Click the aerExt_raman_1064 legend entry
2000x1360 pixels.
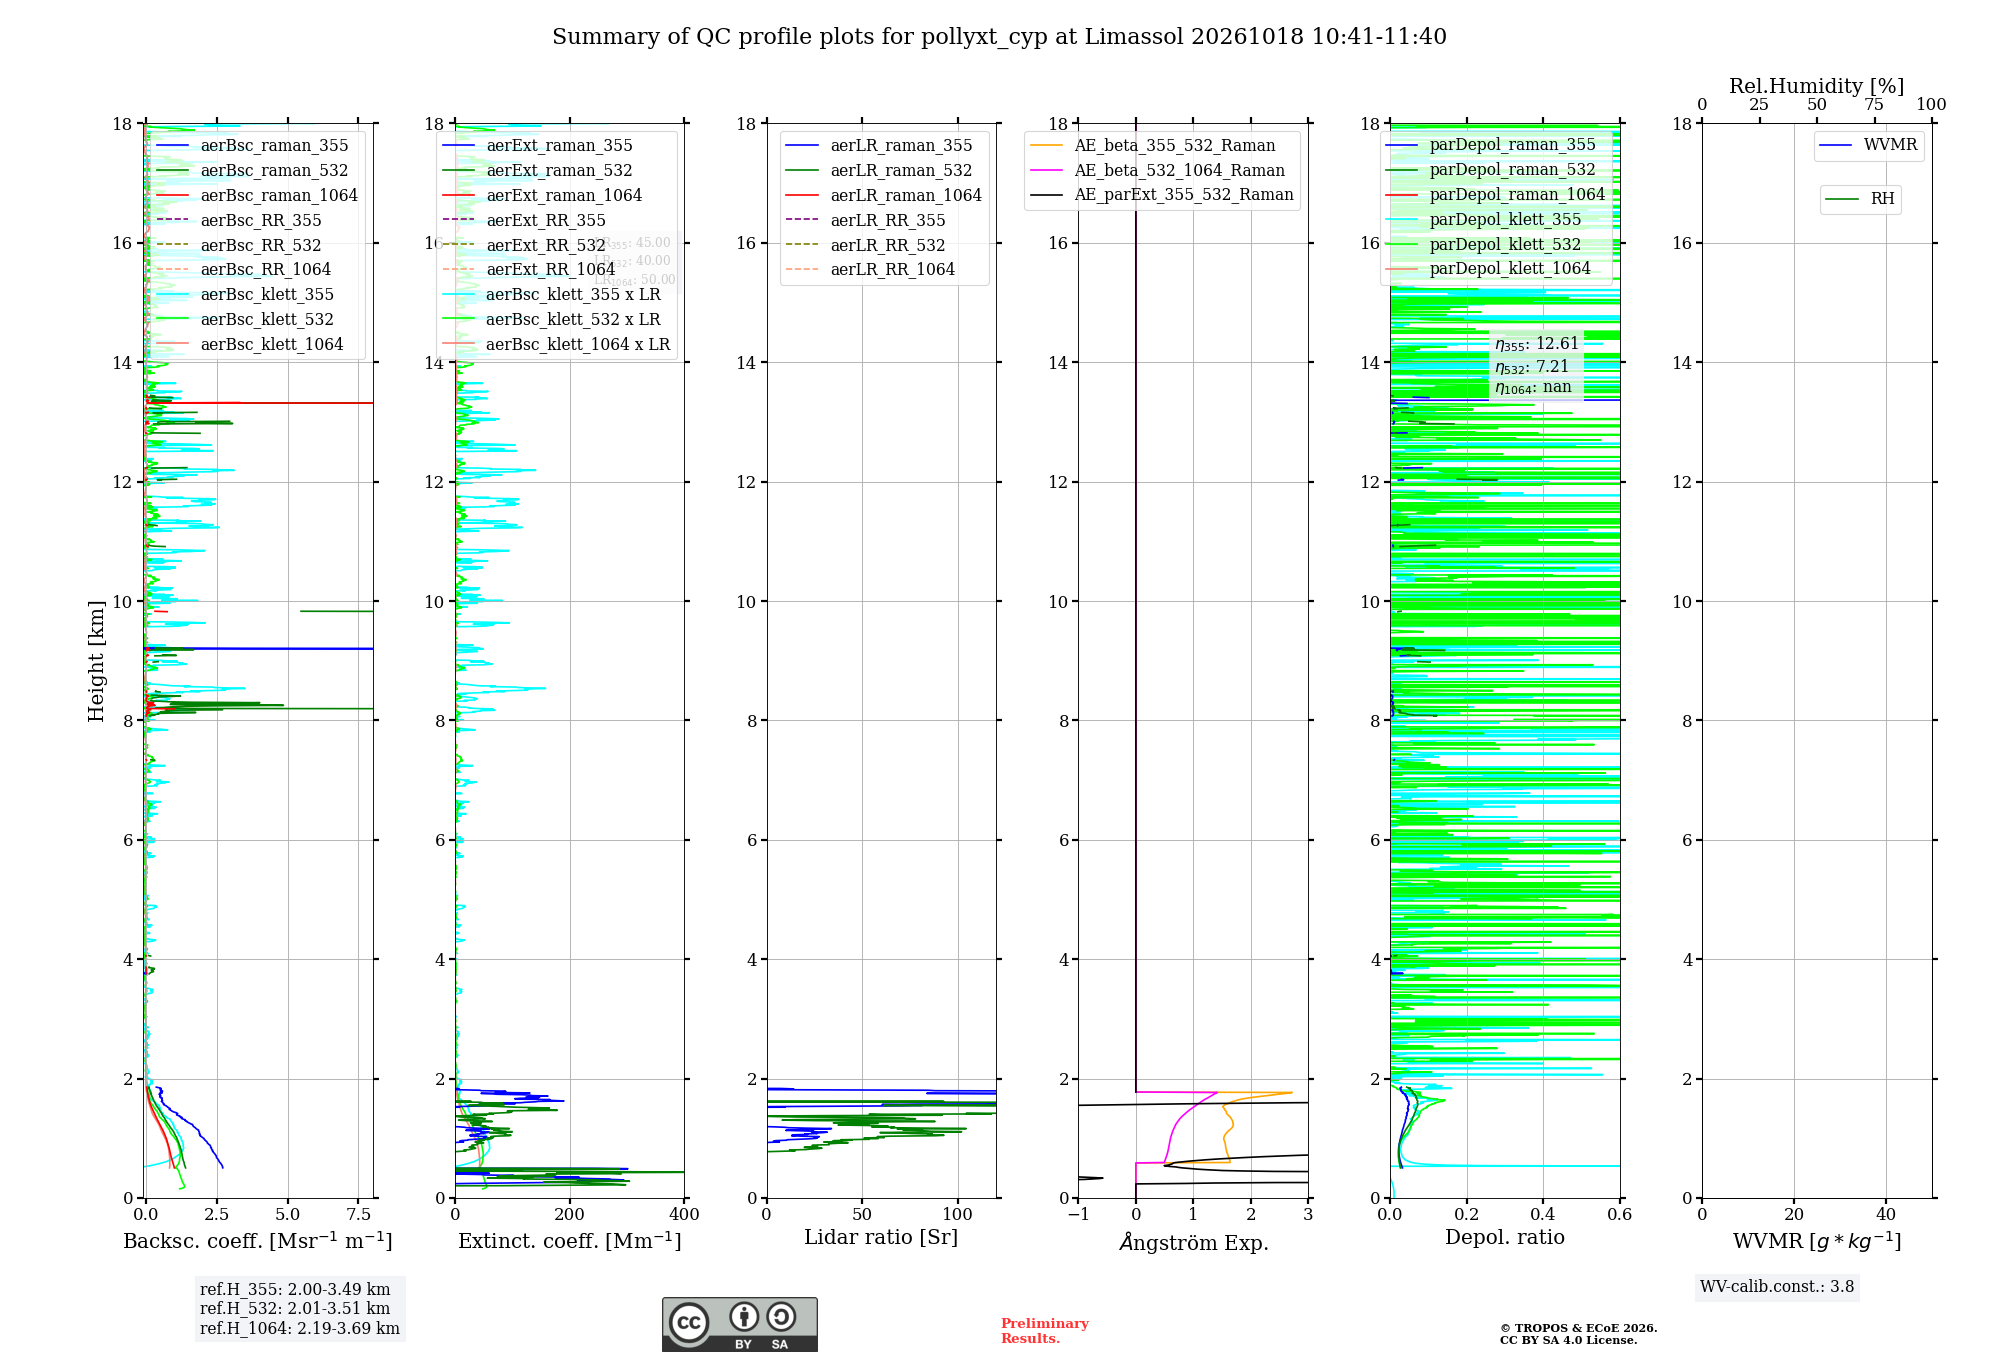[542, 196]
